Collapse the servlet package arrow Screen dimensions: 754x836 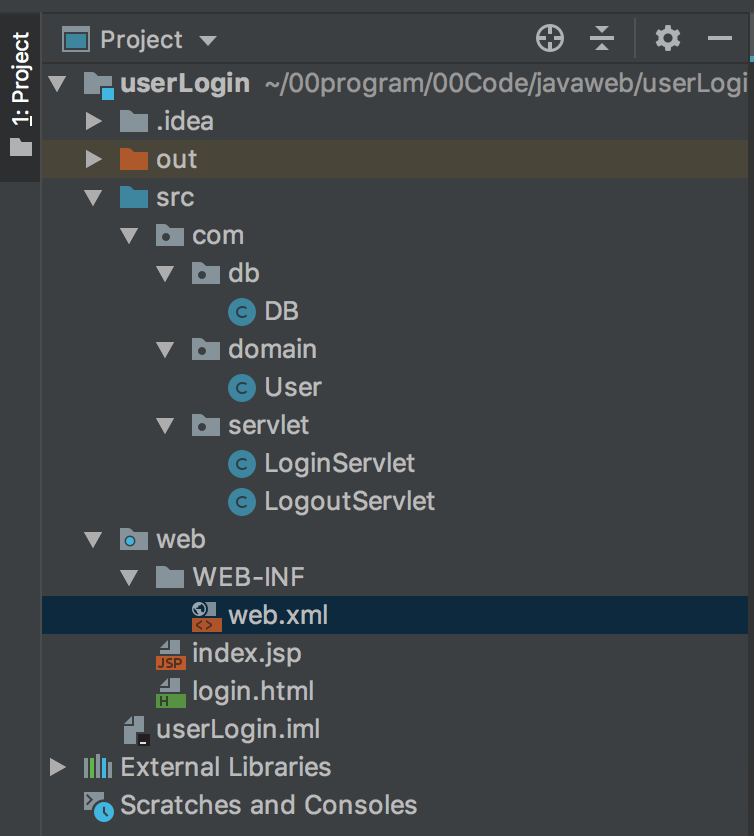[165, 425]
